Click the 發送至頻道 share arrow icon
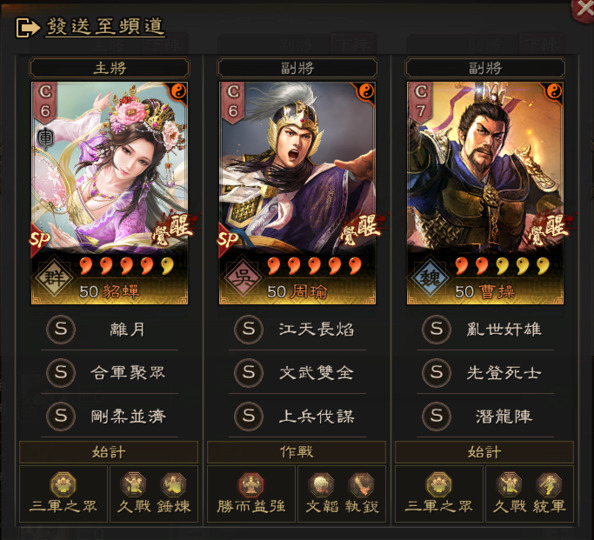 (27, 28)
